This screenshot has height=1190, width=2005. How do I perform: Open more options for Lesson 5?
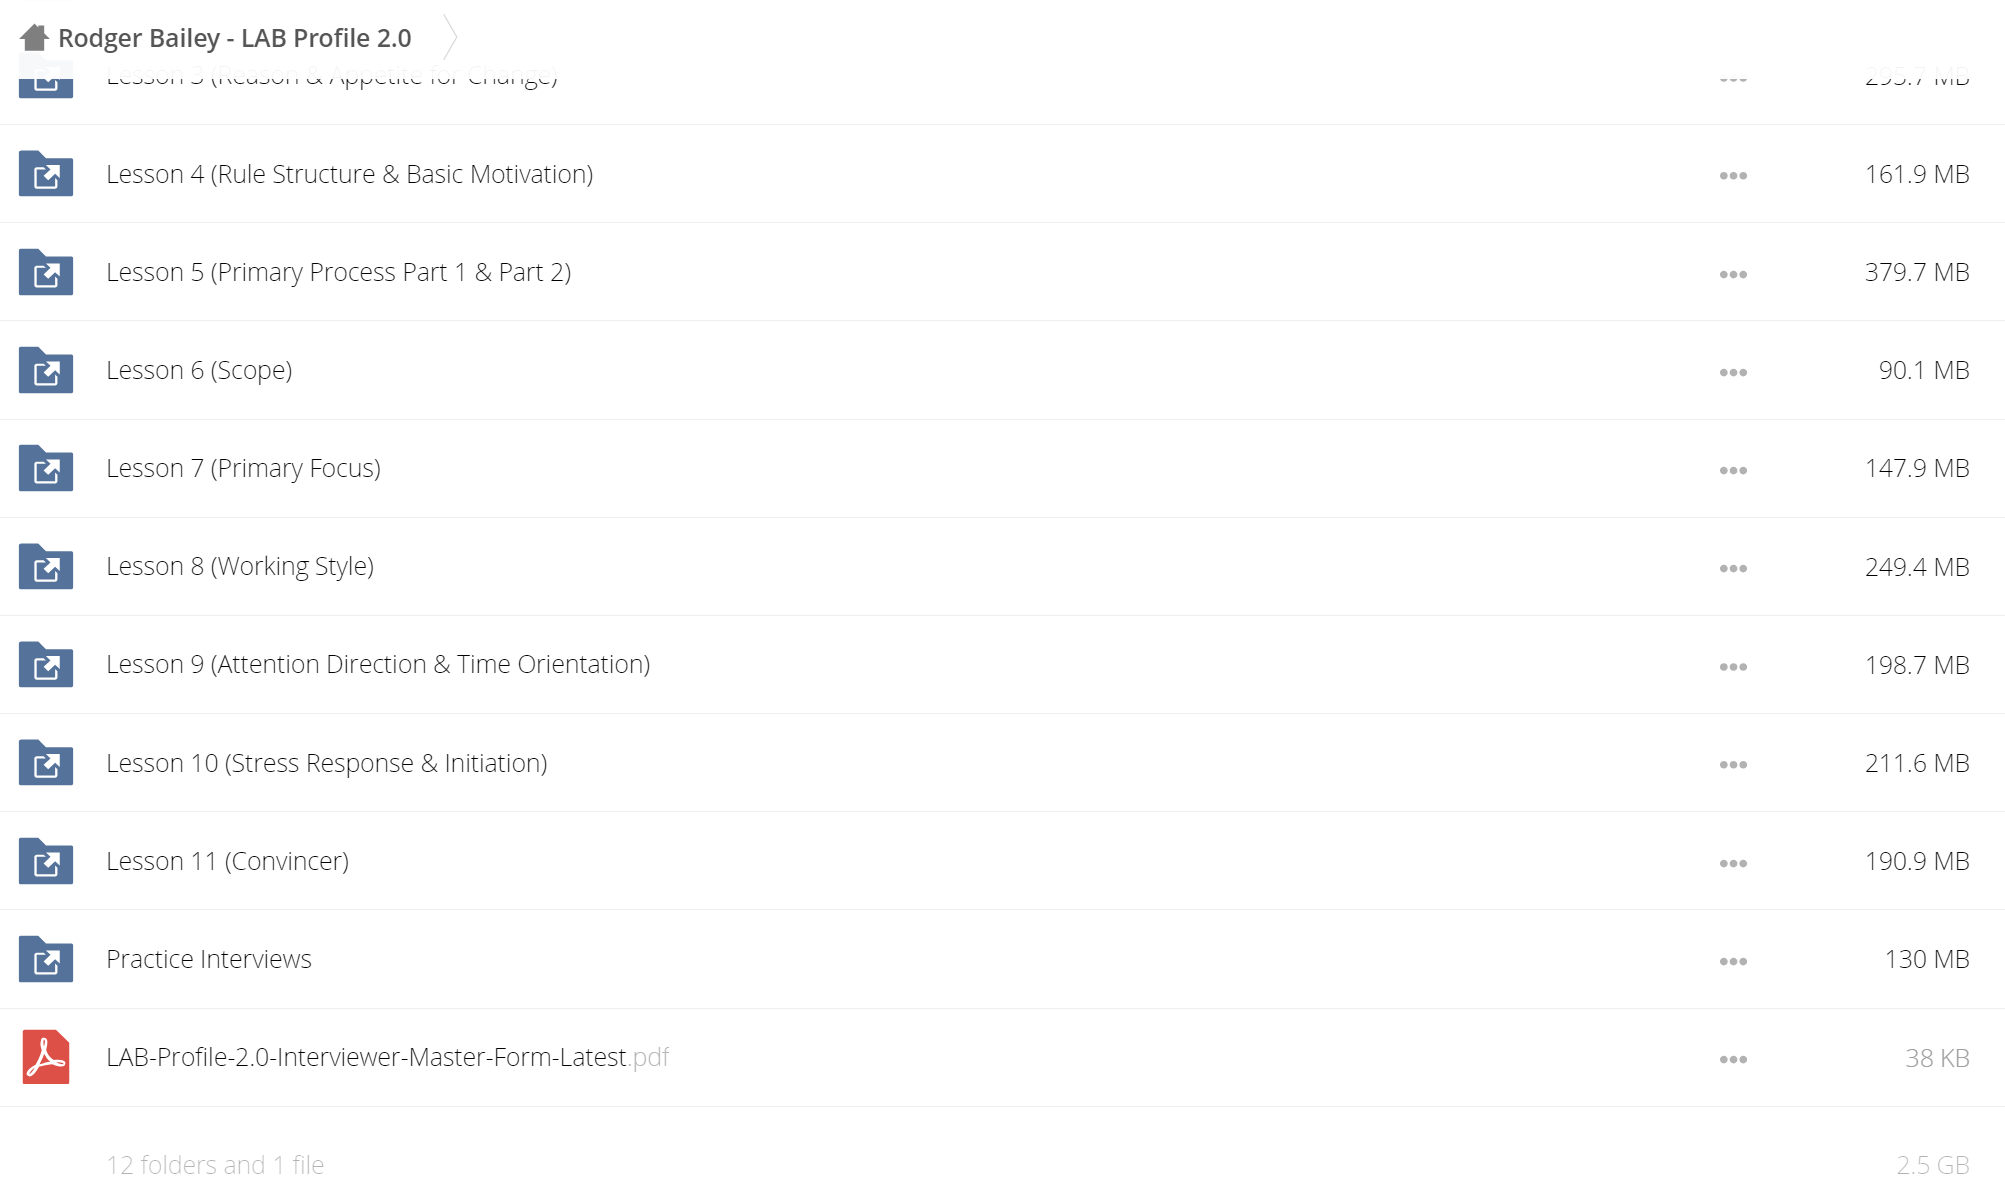[x=1733, y=274]
